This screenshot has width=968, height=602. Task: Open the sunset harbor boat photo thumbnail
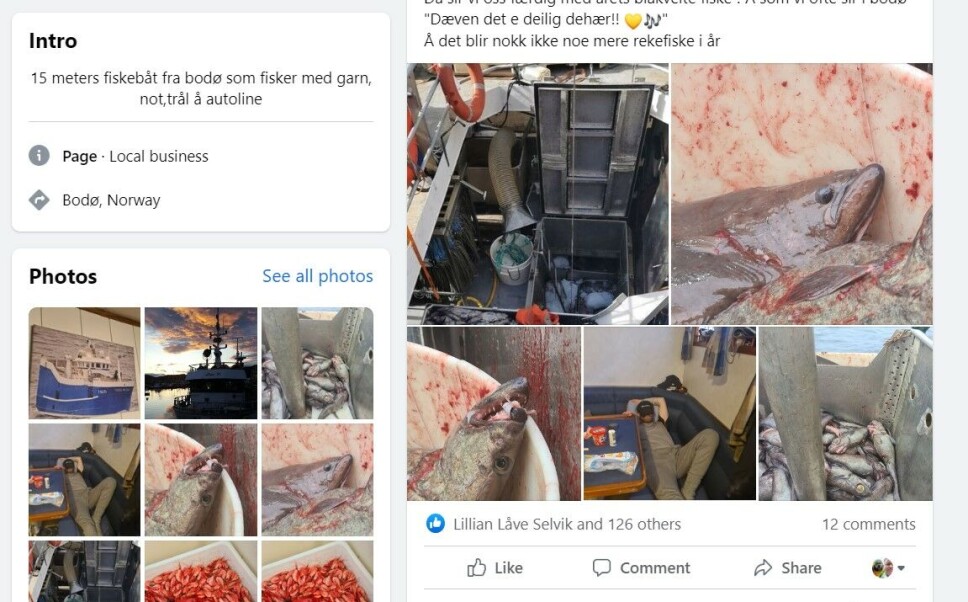coord(201,362)
